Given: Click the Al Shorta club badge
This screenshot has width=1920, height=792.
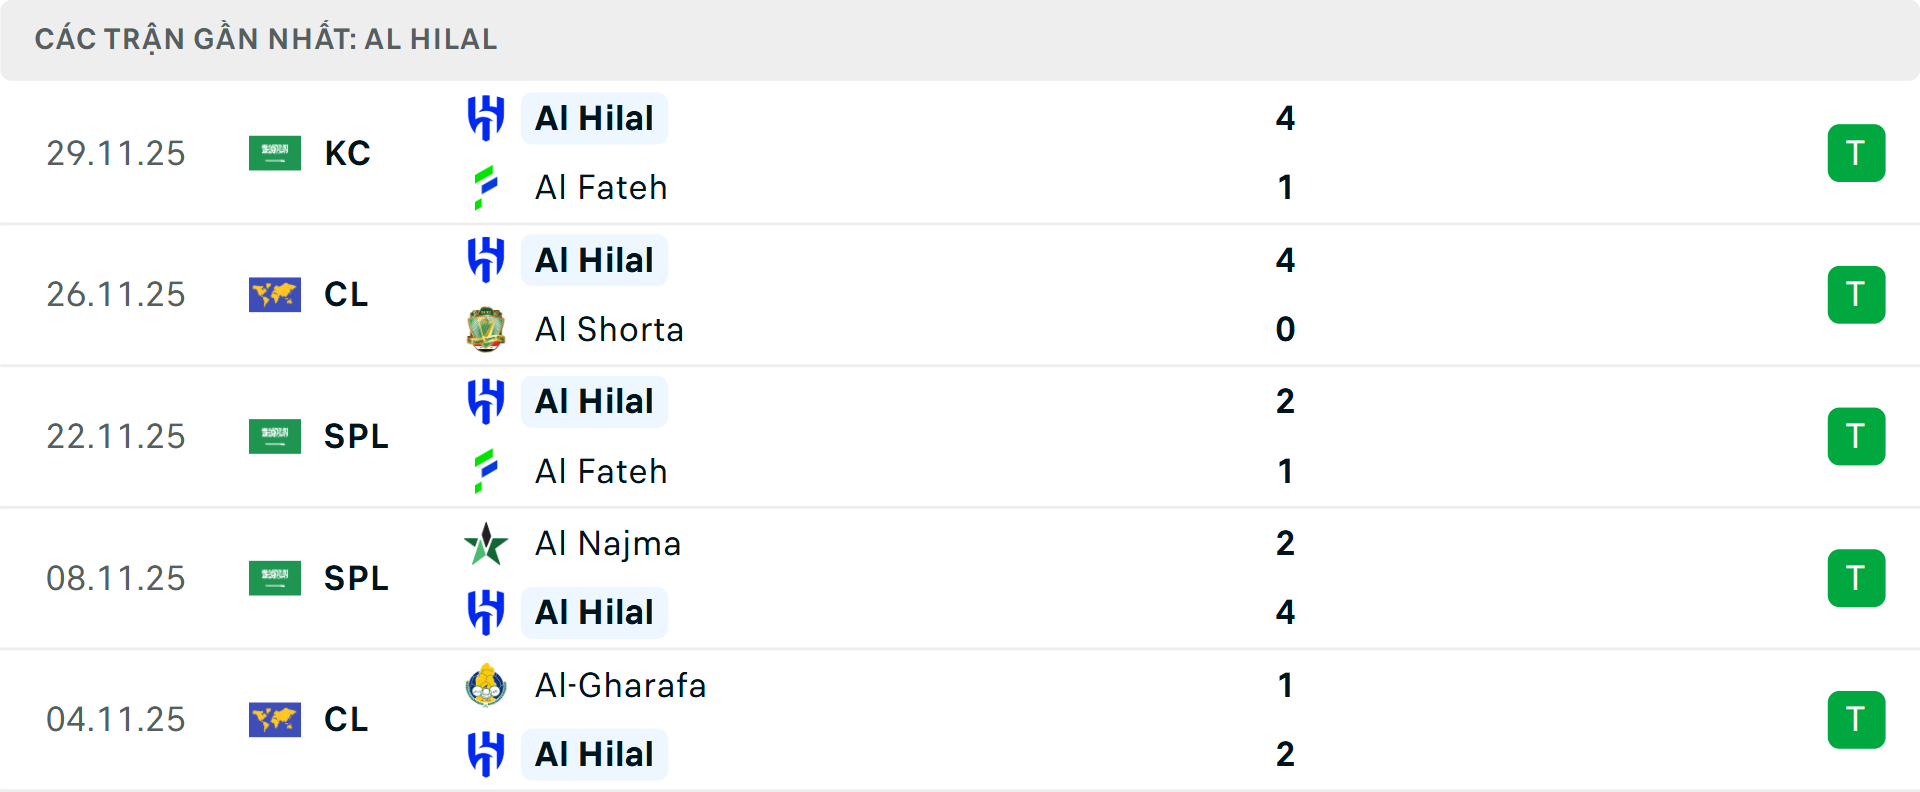Looking at the screenshot, I should point(487,329).
